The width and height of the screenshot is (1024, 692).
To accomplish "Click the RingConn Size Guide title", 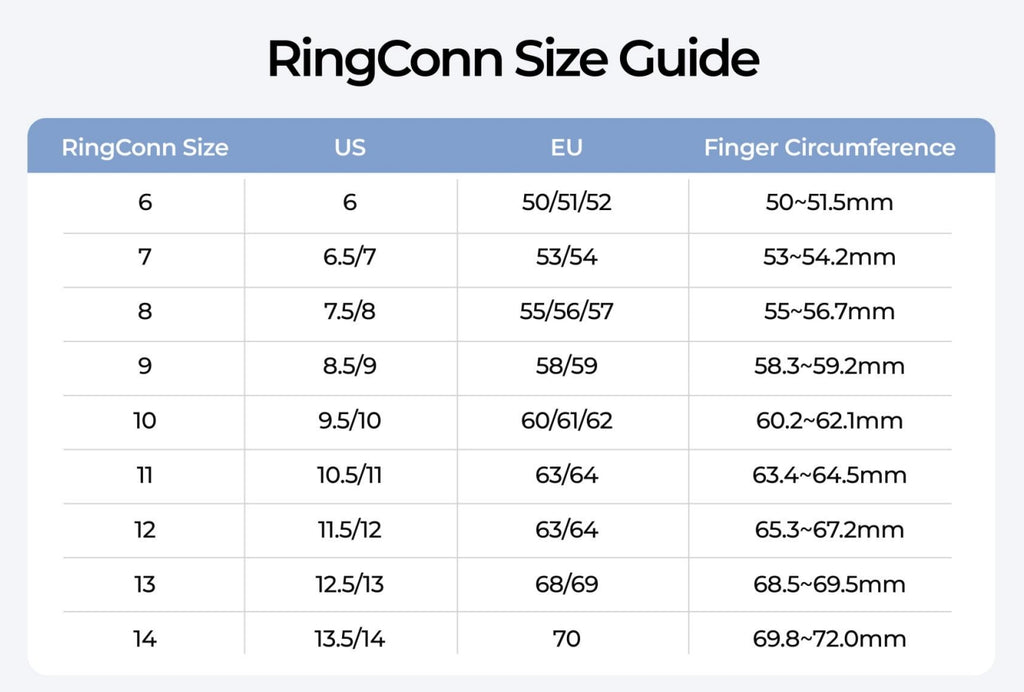I will [x=512, y=60].
